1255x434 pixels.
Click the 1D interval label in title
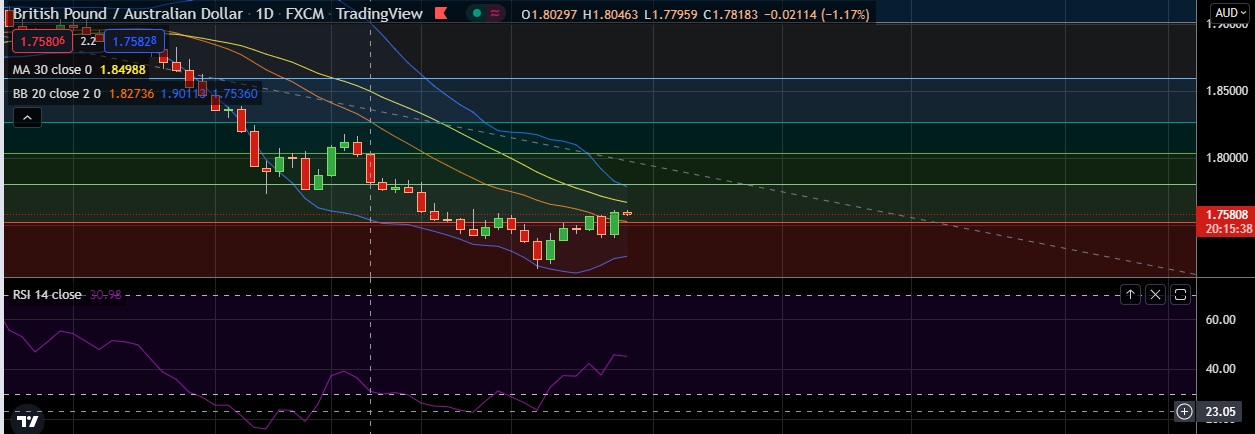point(263,14)
